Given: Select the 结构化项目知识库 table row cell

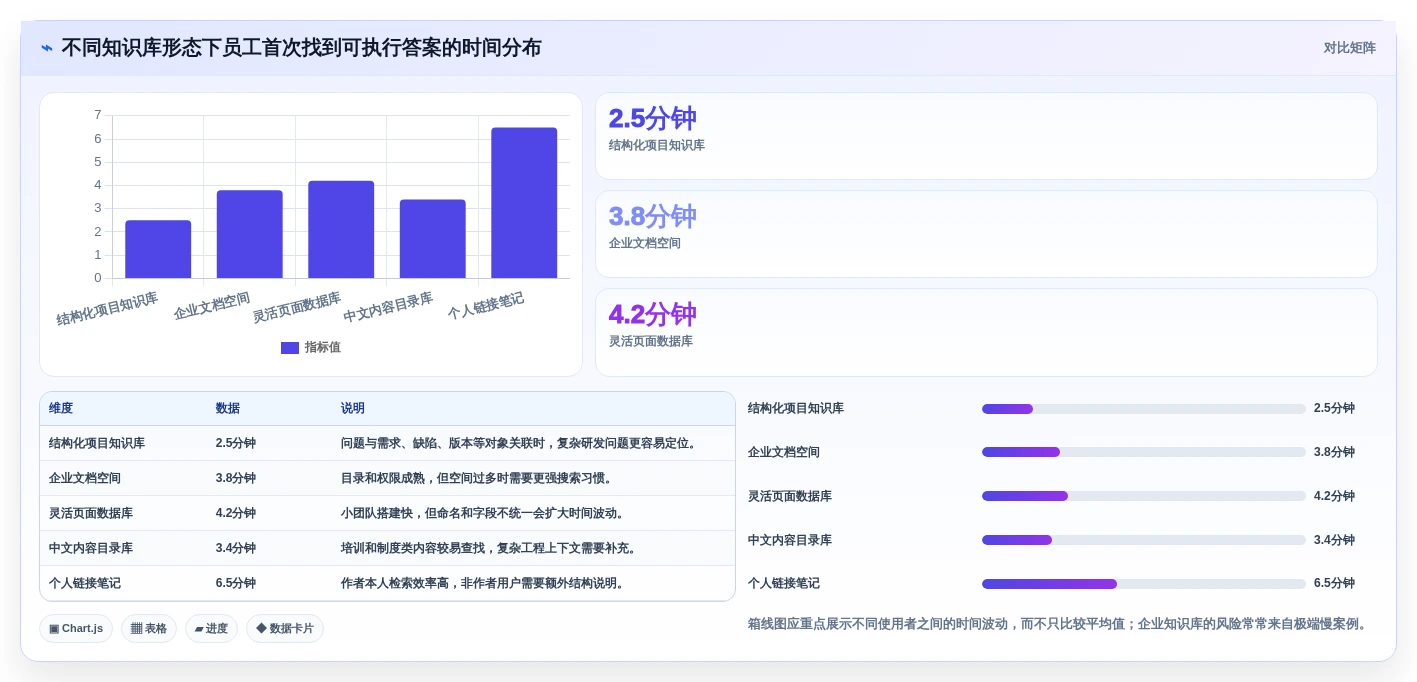Looking at the screenshot, I should point(97,443).
